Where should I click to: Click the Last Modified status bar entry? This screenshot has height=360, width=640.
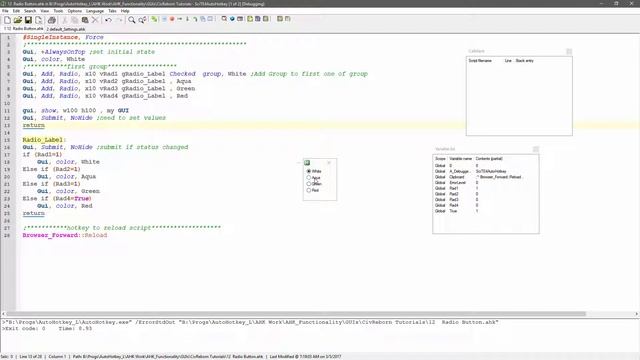click(305, 357)
